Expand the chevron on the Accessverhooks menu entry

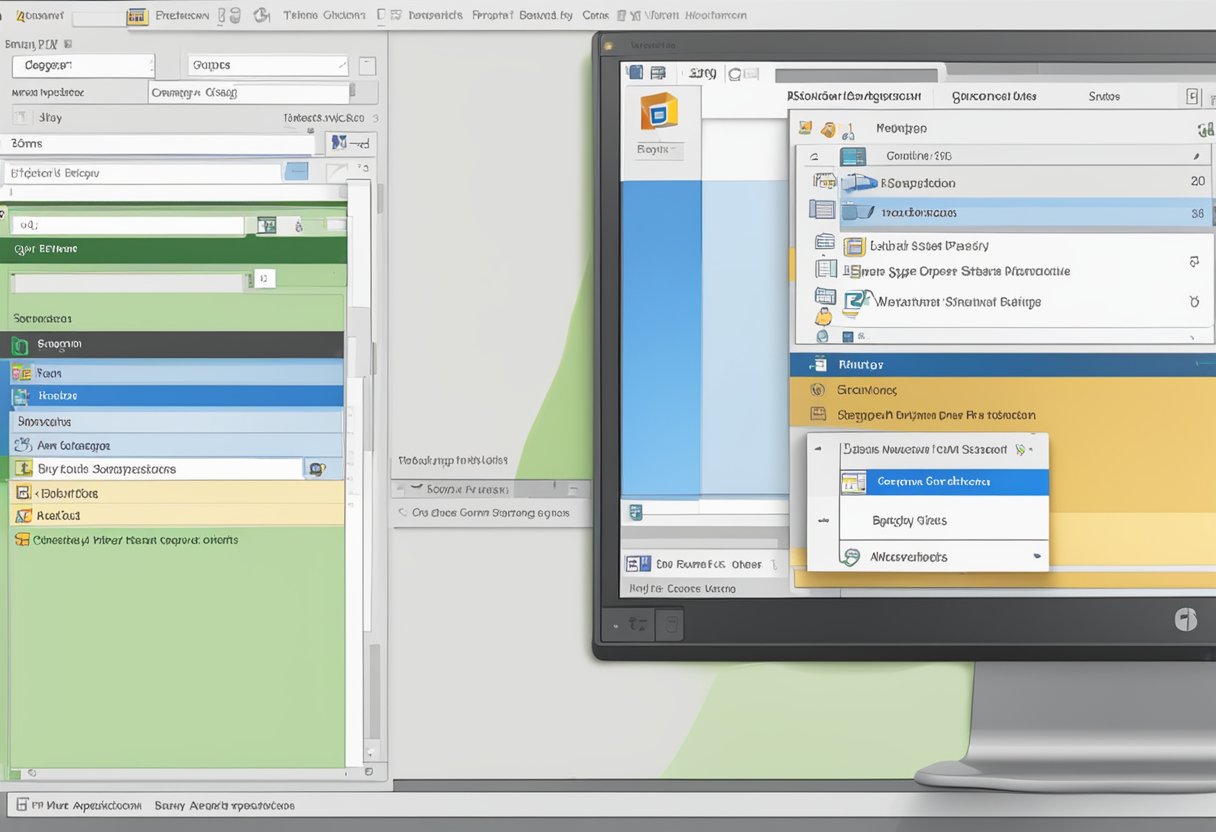point(1037,555)
